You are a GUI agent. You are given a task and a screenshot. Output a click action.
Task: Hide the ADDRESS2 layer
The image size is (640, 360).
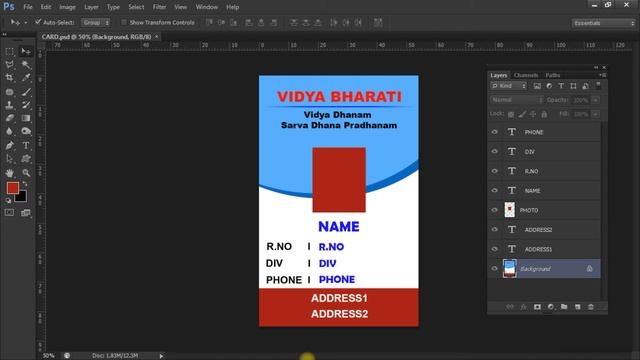(495, 229)
